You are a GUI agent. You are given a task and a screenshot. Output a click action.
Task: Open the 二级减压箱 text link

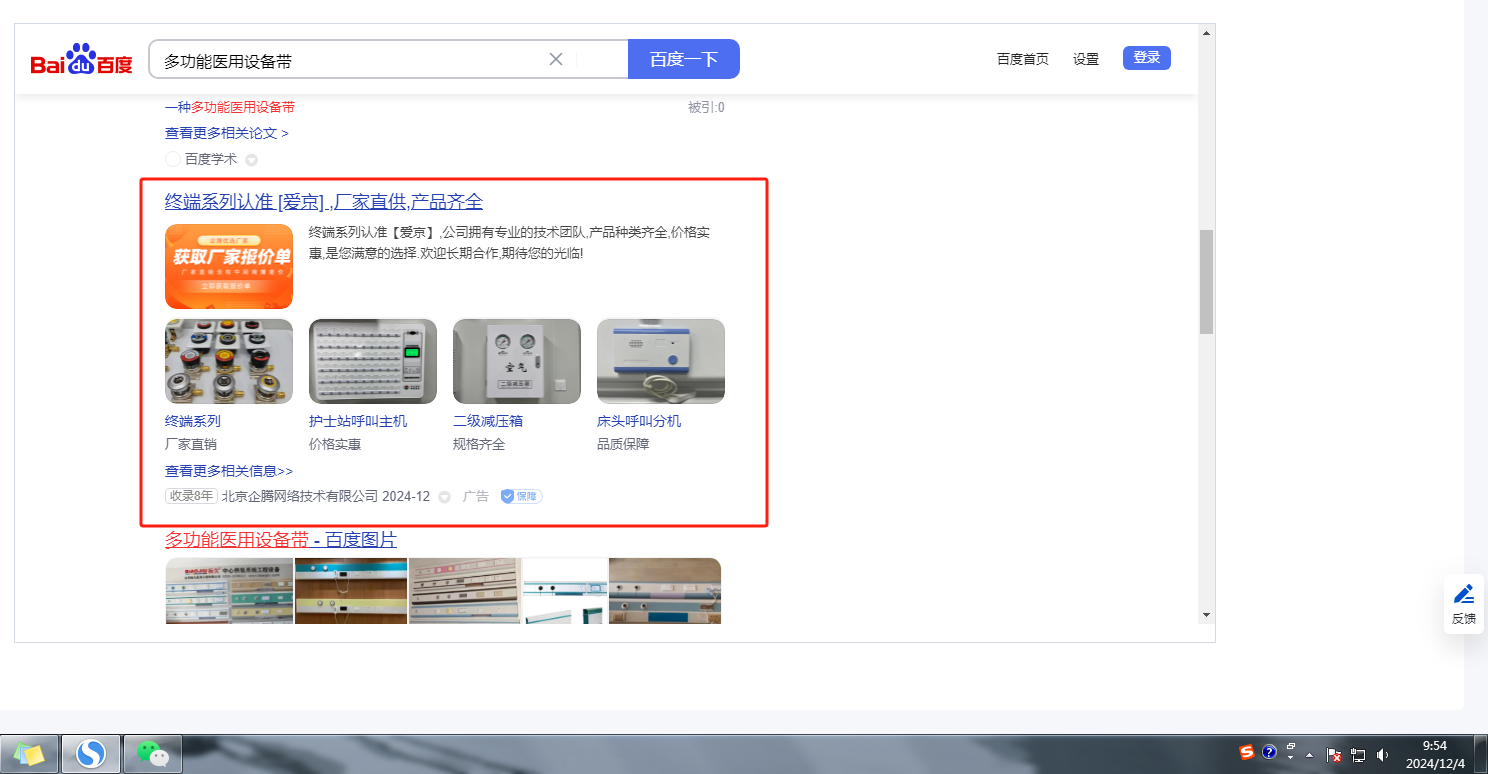488,421
